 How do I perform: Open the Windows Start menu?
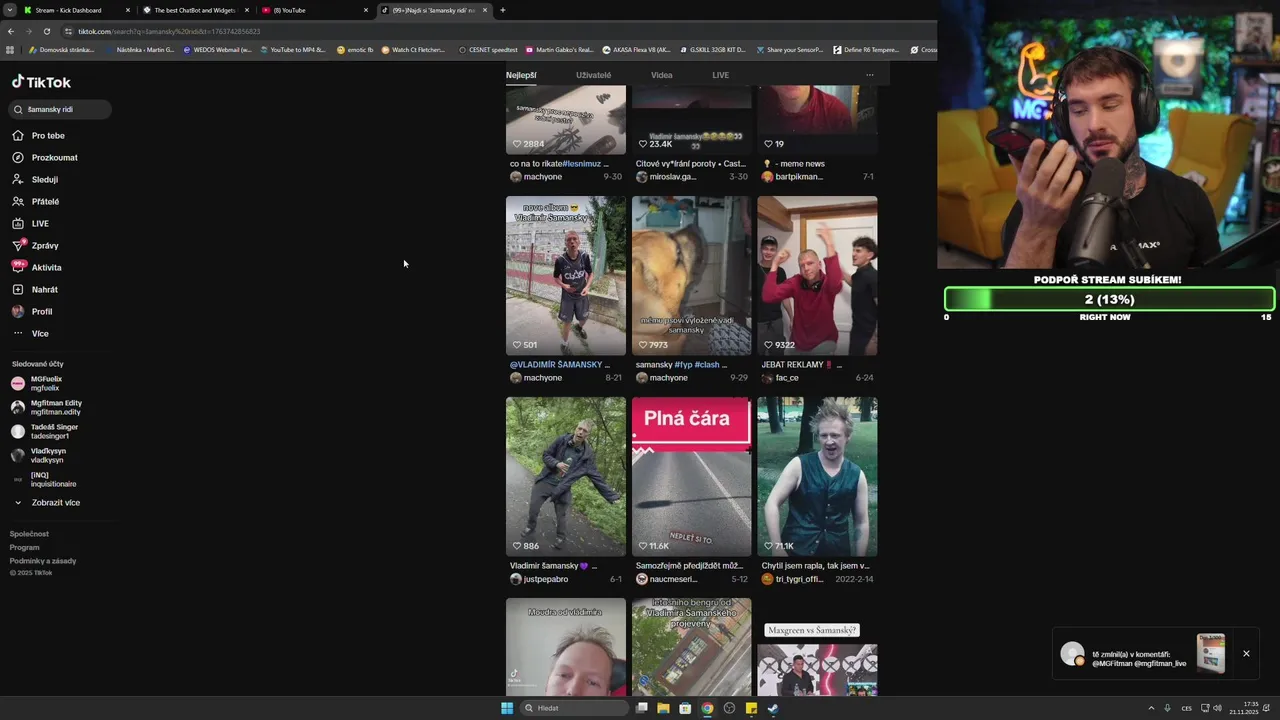tap(507, 708)
